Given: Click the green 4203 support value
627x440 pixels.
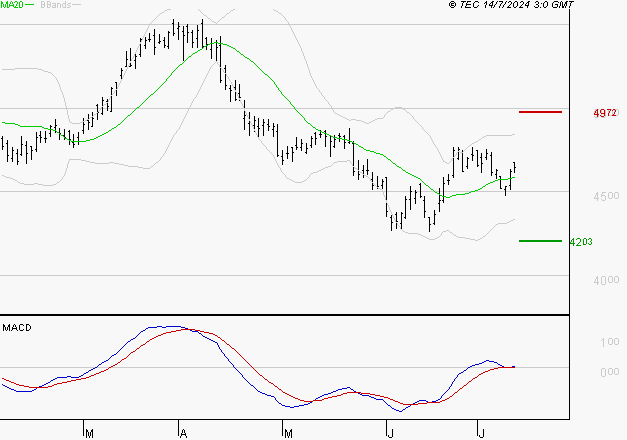Looking at the screenshot, I should pyautogui.click(x=581, y=242).
